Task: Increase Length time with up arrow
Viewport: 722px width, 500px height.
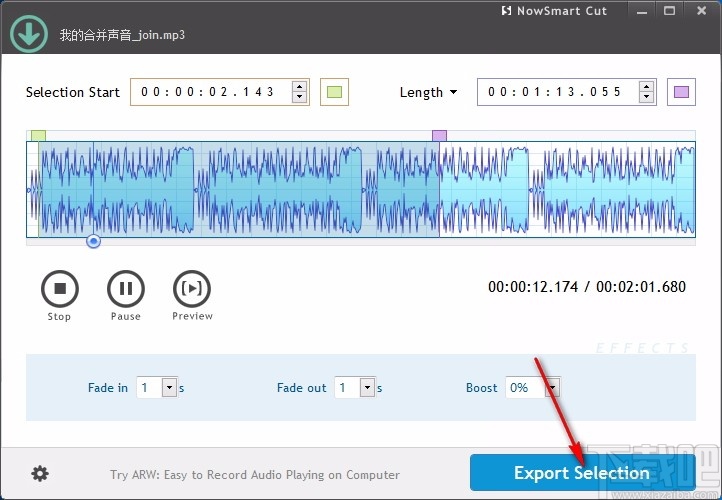Action: pyautogui.click(x=646, y=87)
